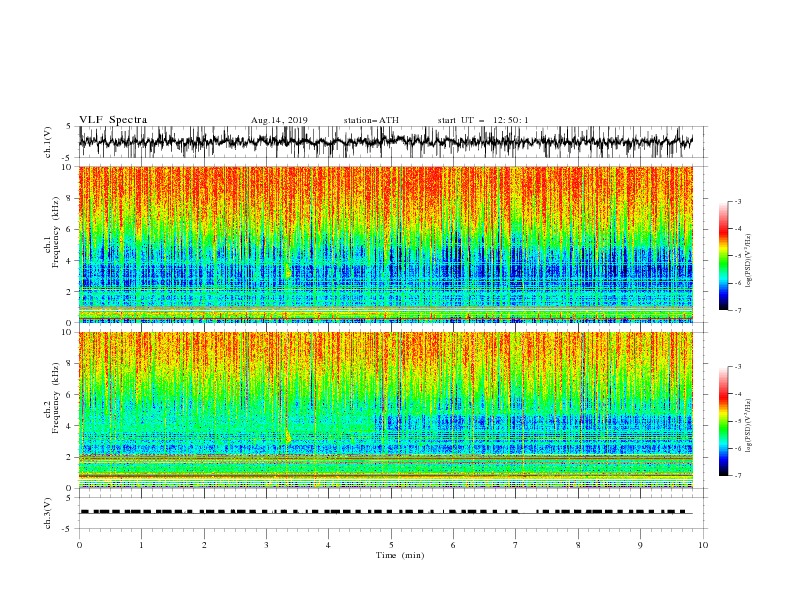Click the "VLF Spectra" plot title
The width and height of the screenshot is (792, 612).
pos(113,120)
